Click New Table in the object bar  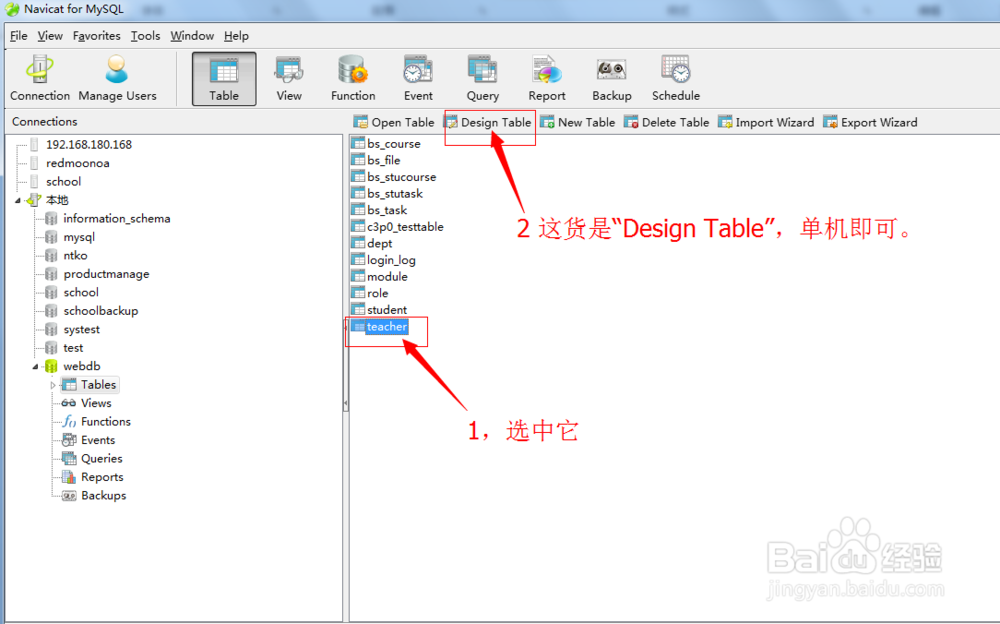tap(578, 122)
